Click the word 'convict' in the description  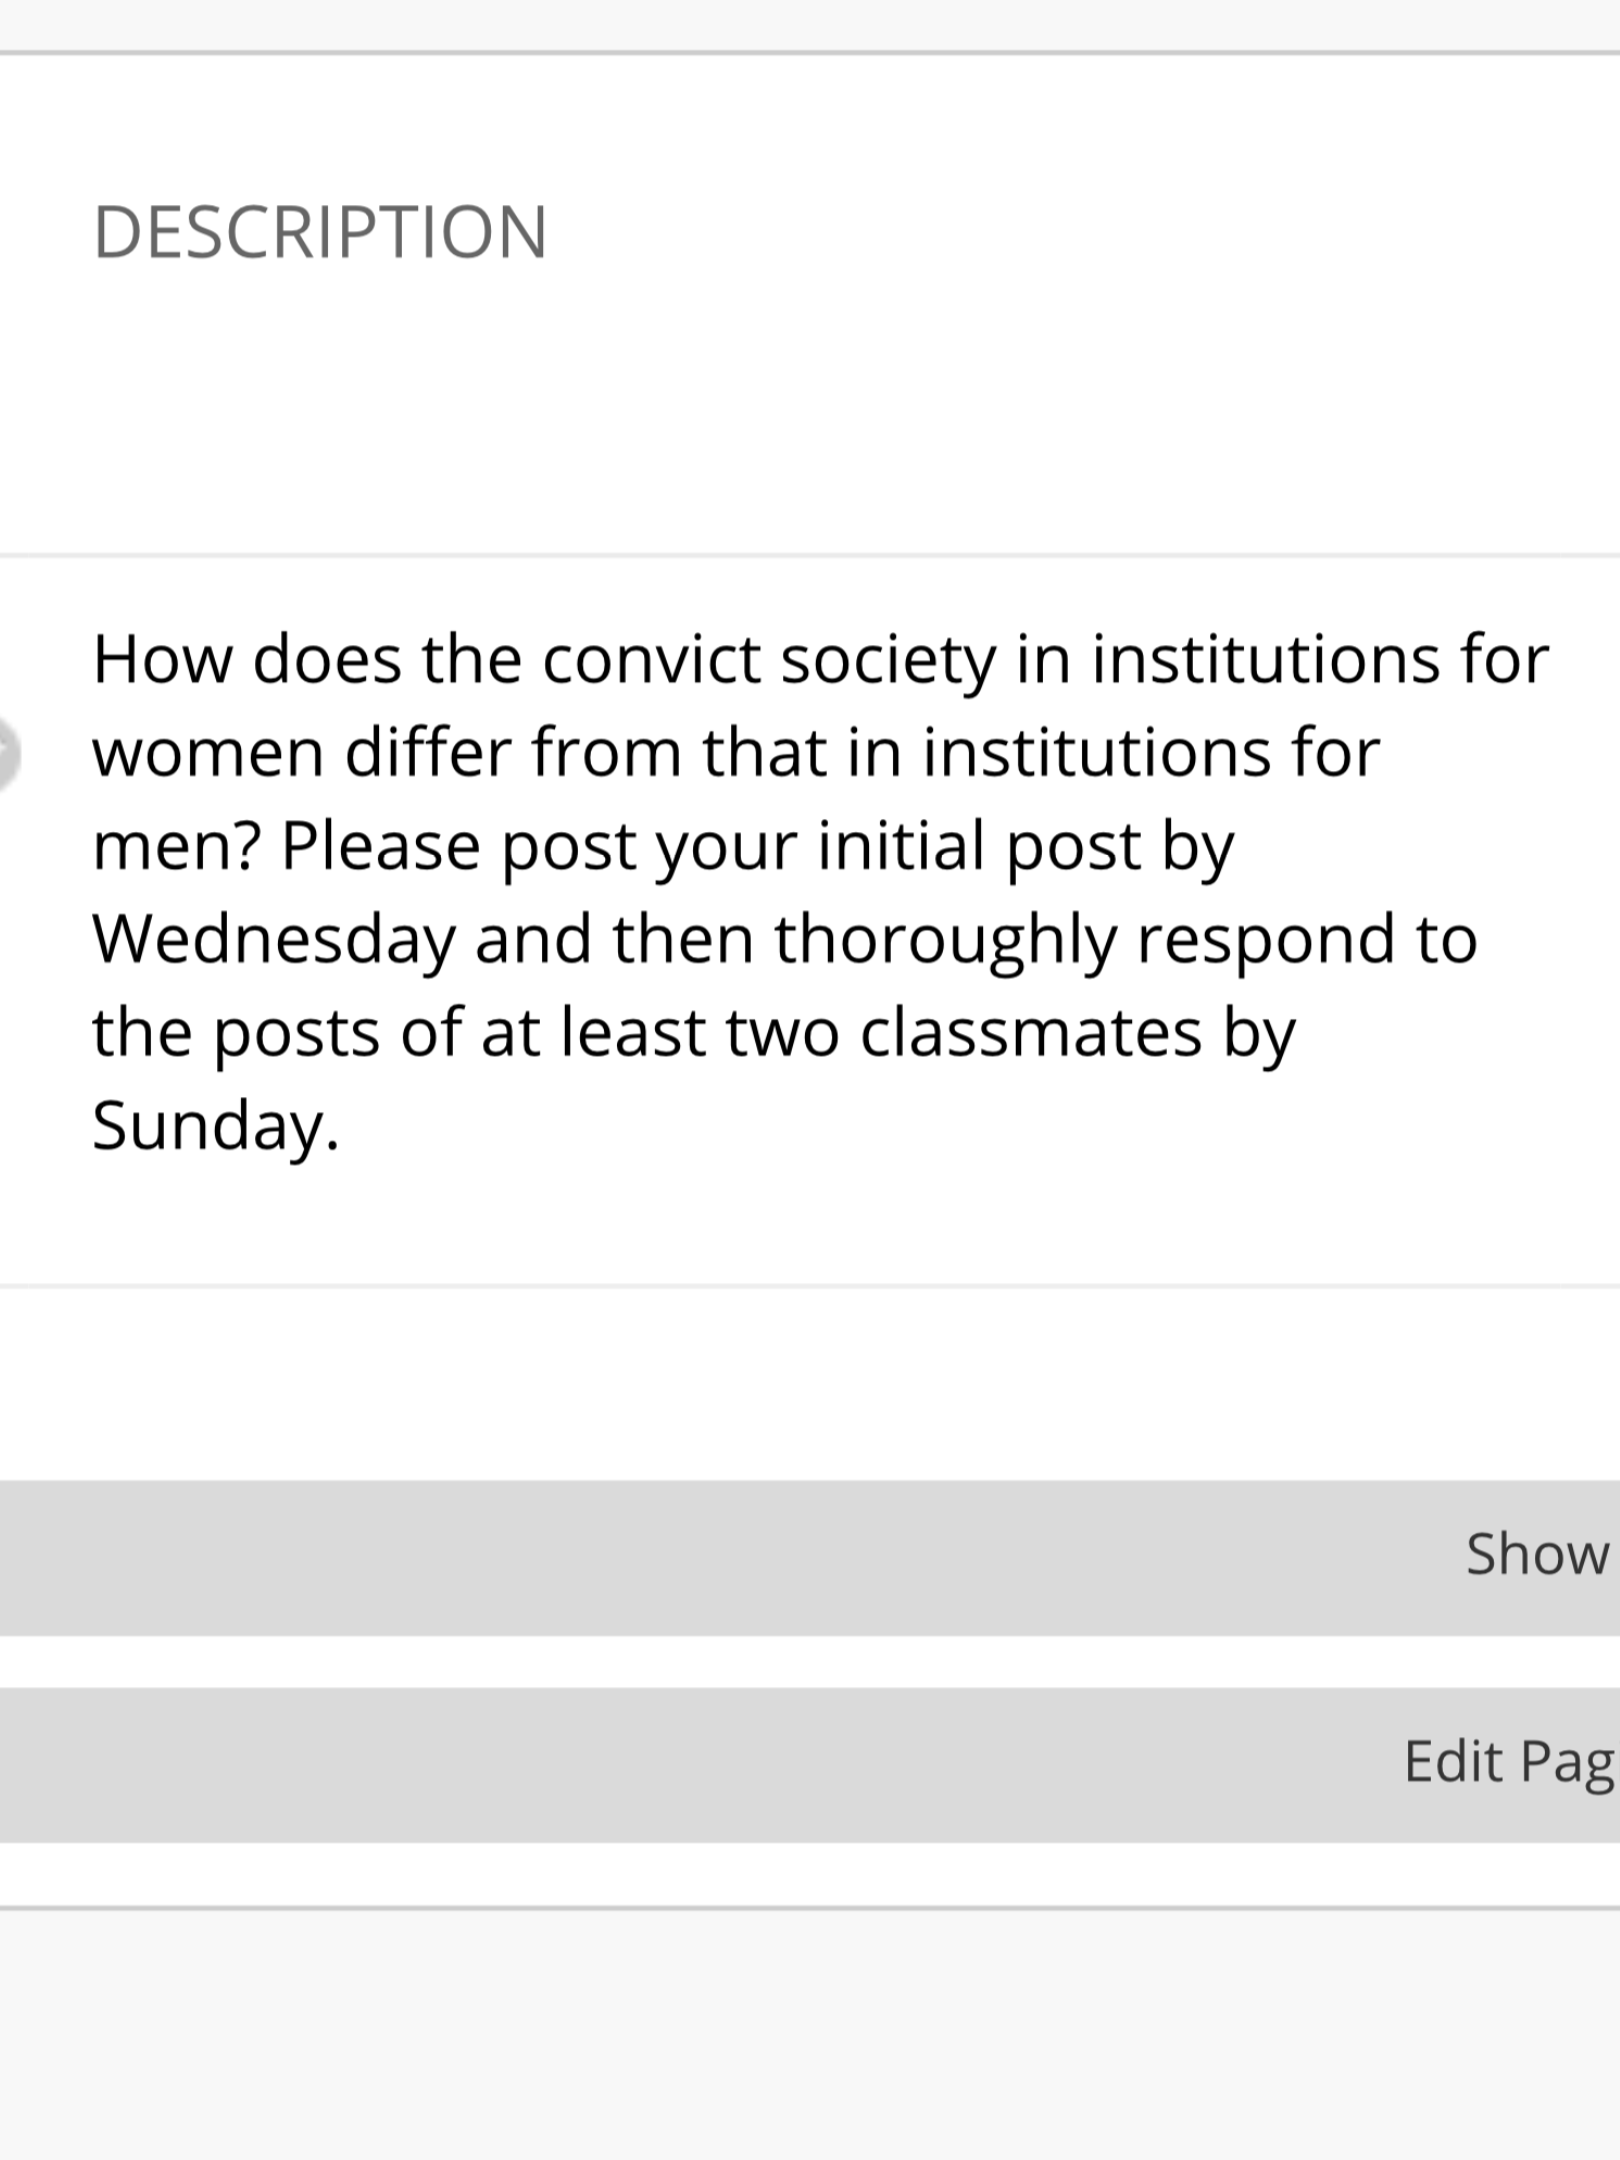651,660
